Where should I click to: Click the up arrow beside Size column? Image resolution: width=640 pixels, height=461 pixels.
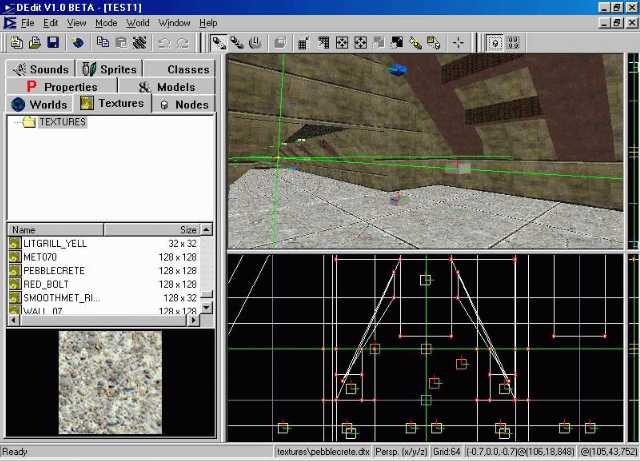click(x=207, y=229)
